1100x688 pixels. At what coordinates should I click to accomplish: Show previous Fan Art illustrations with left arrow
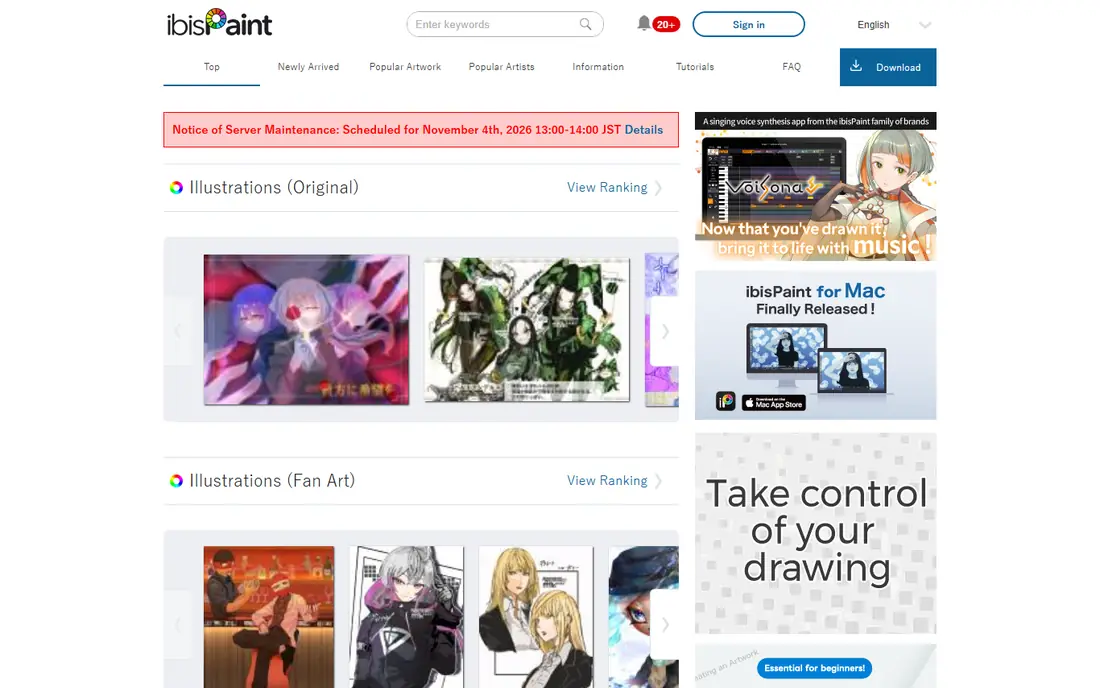pyautogui.click(x=177, y=624)
